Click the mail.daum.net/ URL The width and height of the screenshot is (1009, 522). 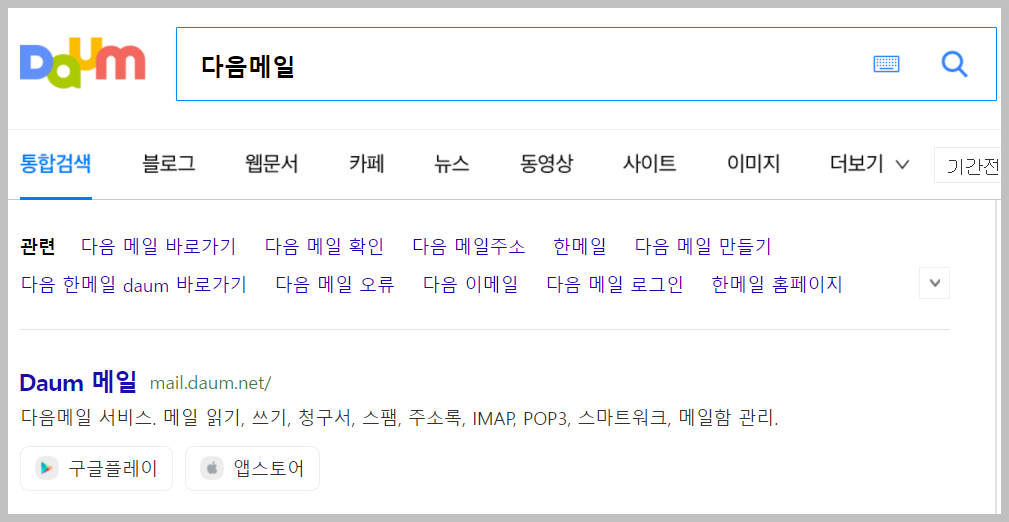[210, 383]
